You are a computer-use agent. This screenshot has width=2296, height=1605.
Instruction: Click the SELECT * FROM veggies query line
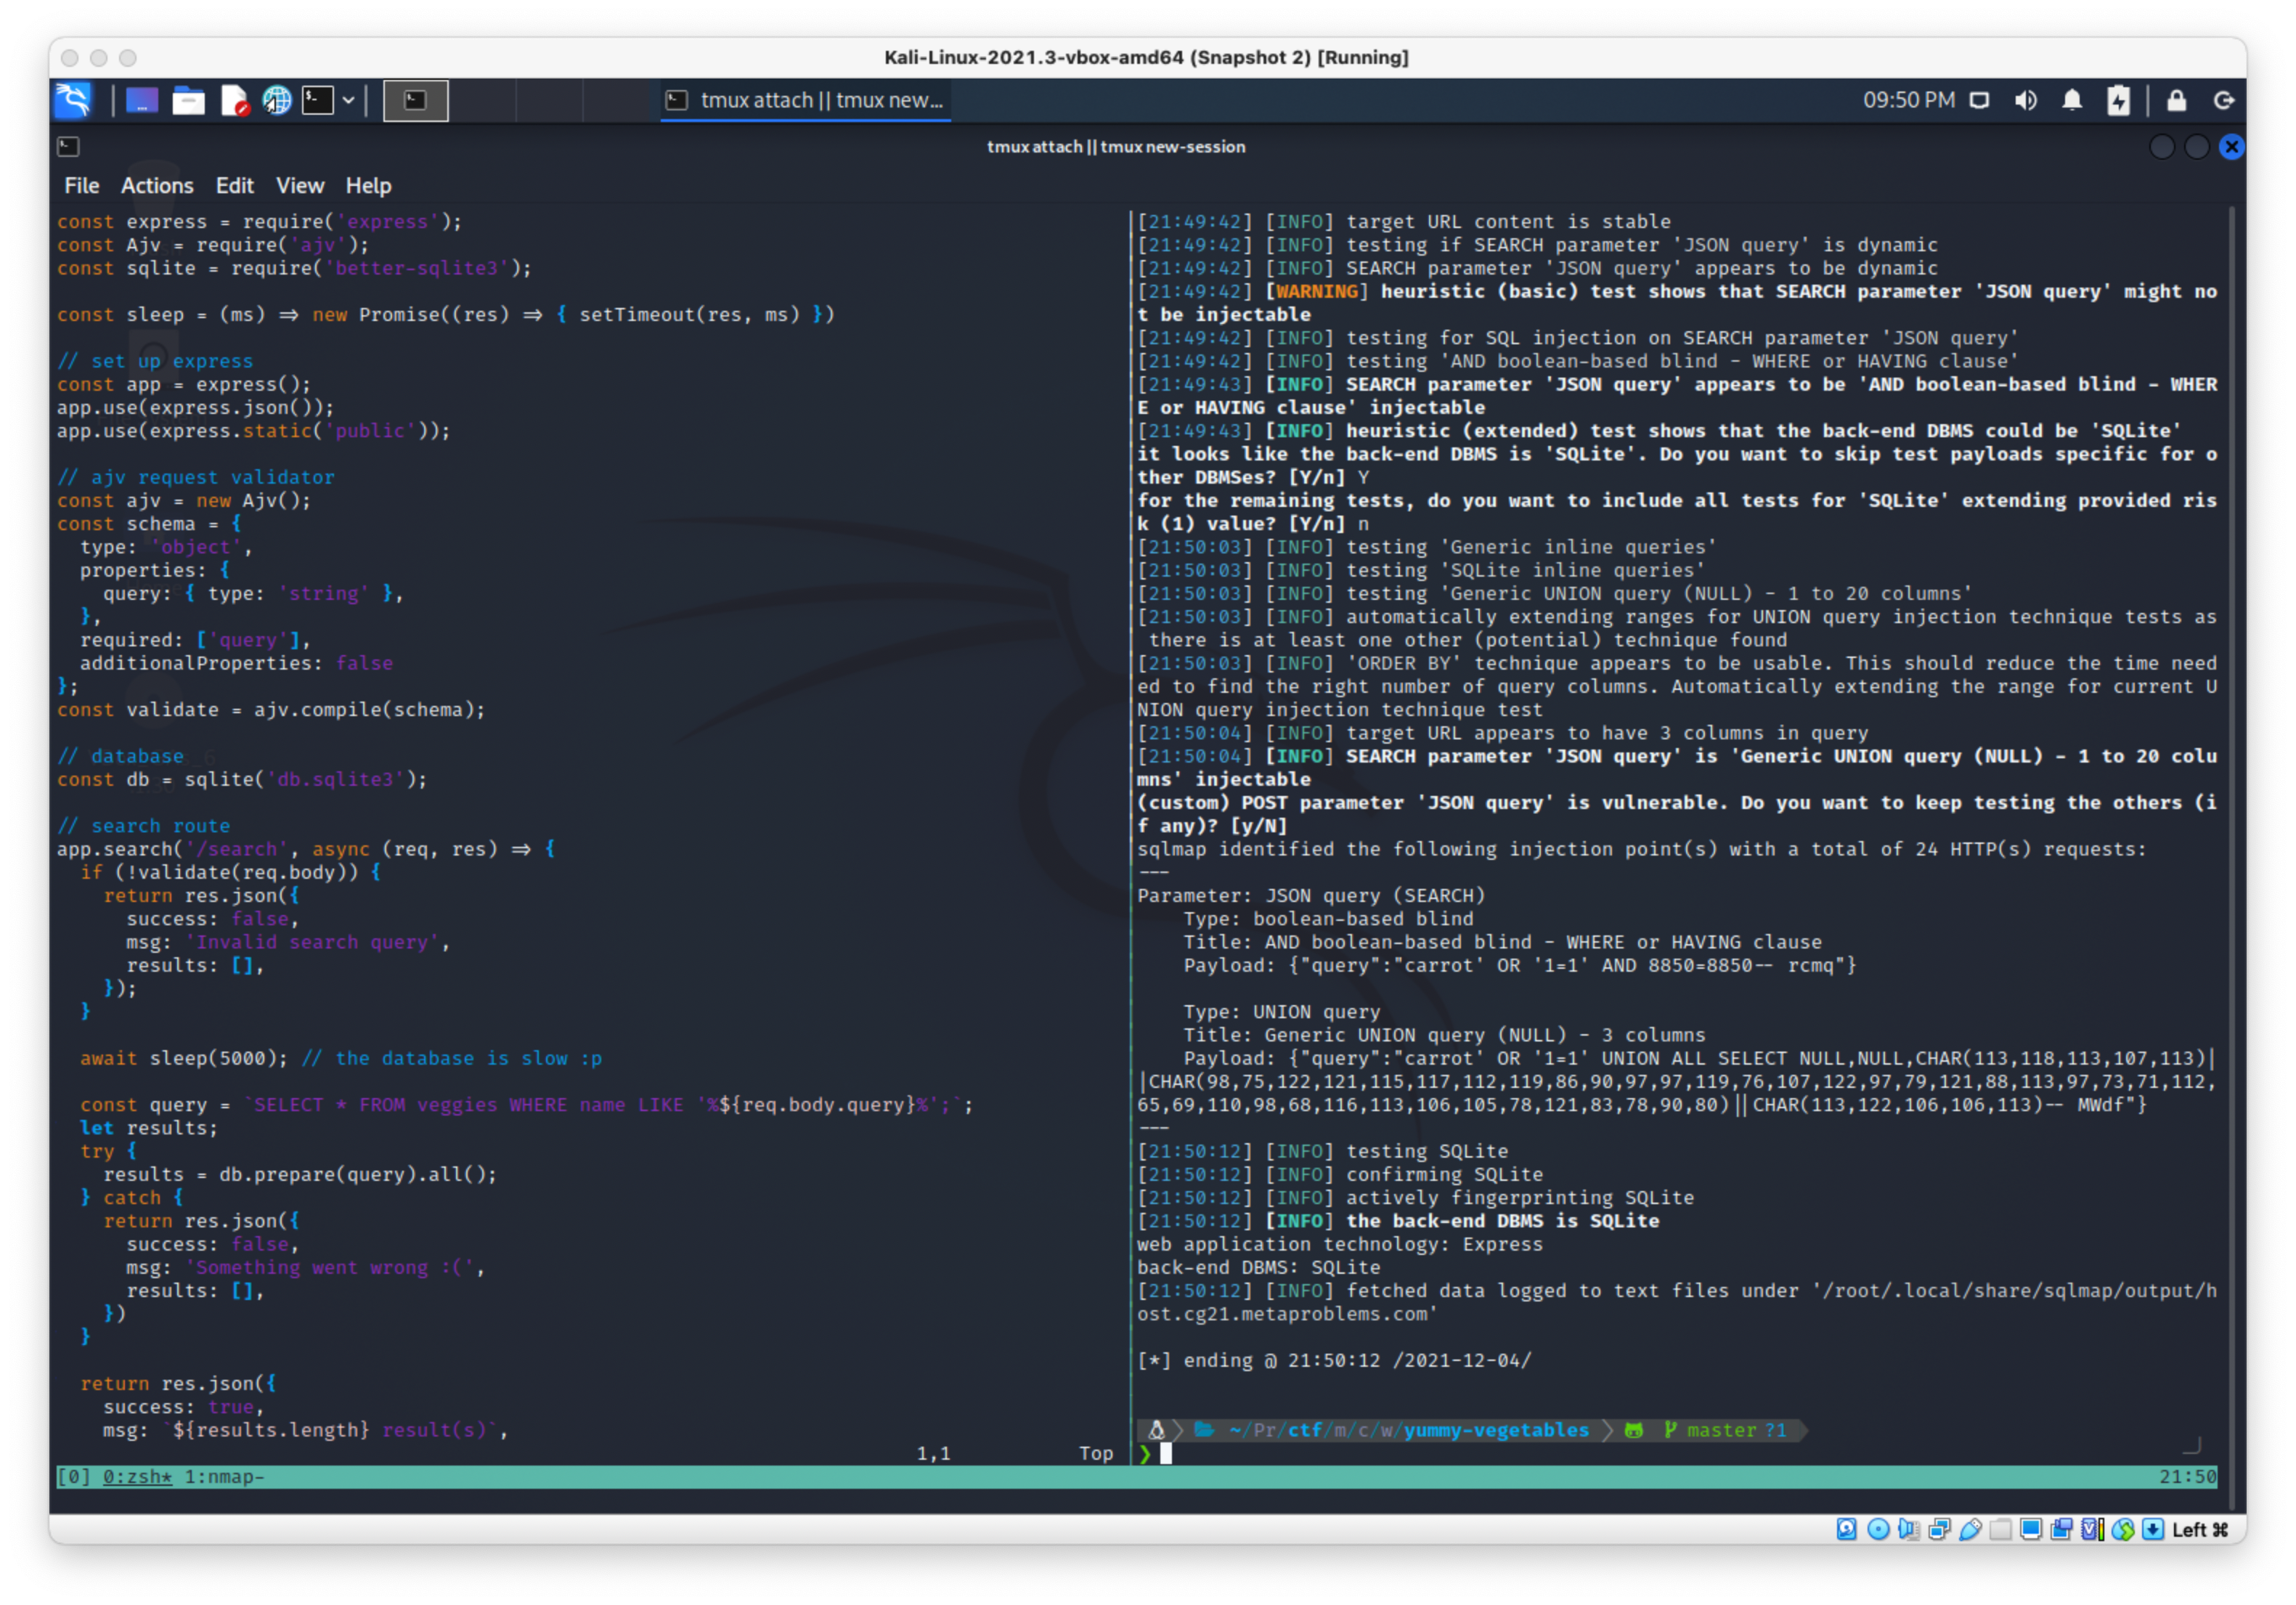(526, 1104)
